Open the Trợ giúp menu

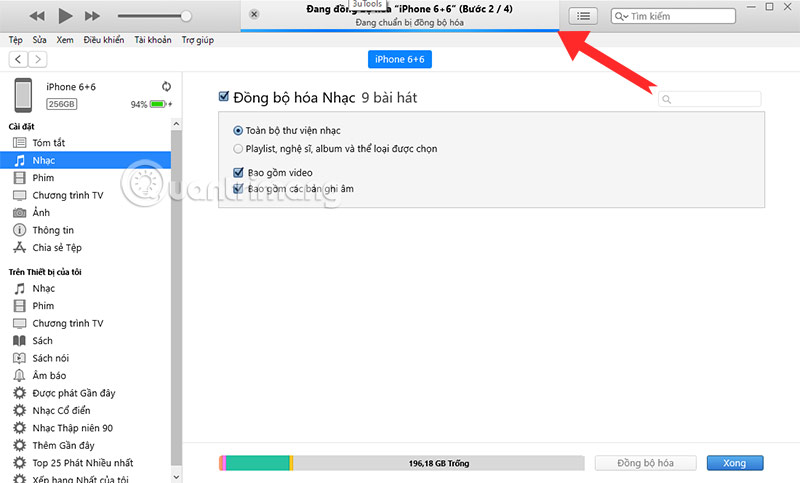coord(197,40)
